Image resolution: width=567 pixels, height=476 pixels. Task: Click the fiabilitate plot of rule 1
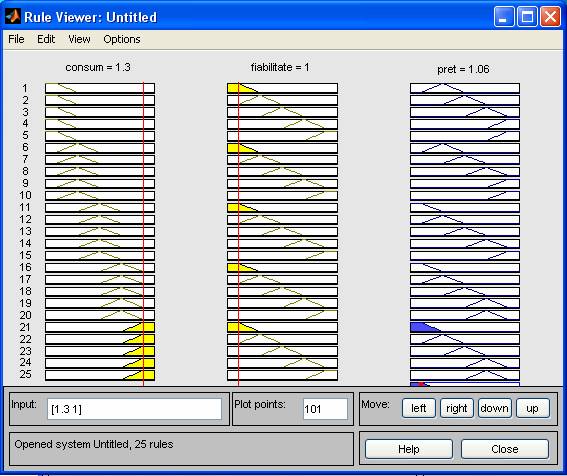(282, 88)
